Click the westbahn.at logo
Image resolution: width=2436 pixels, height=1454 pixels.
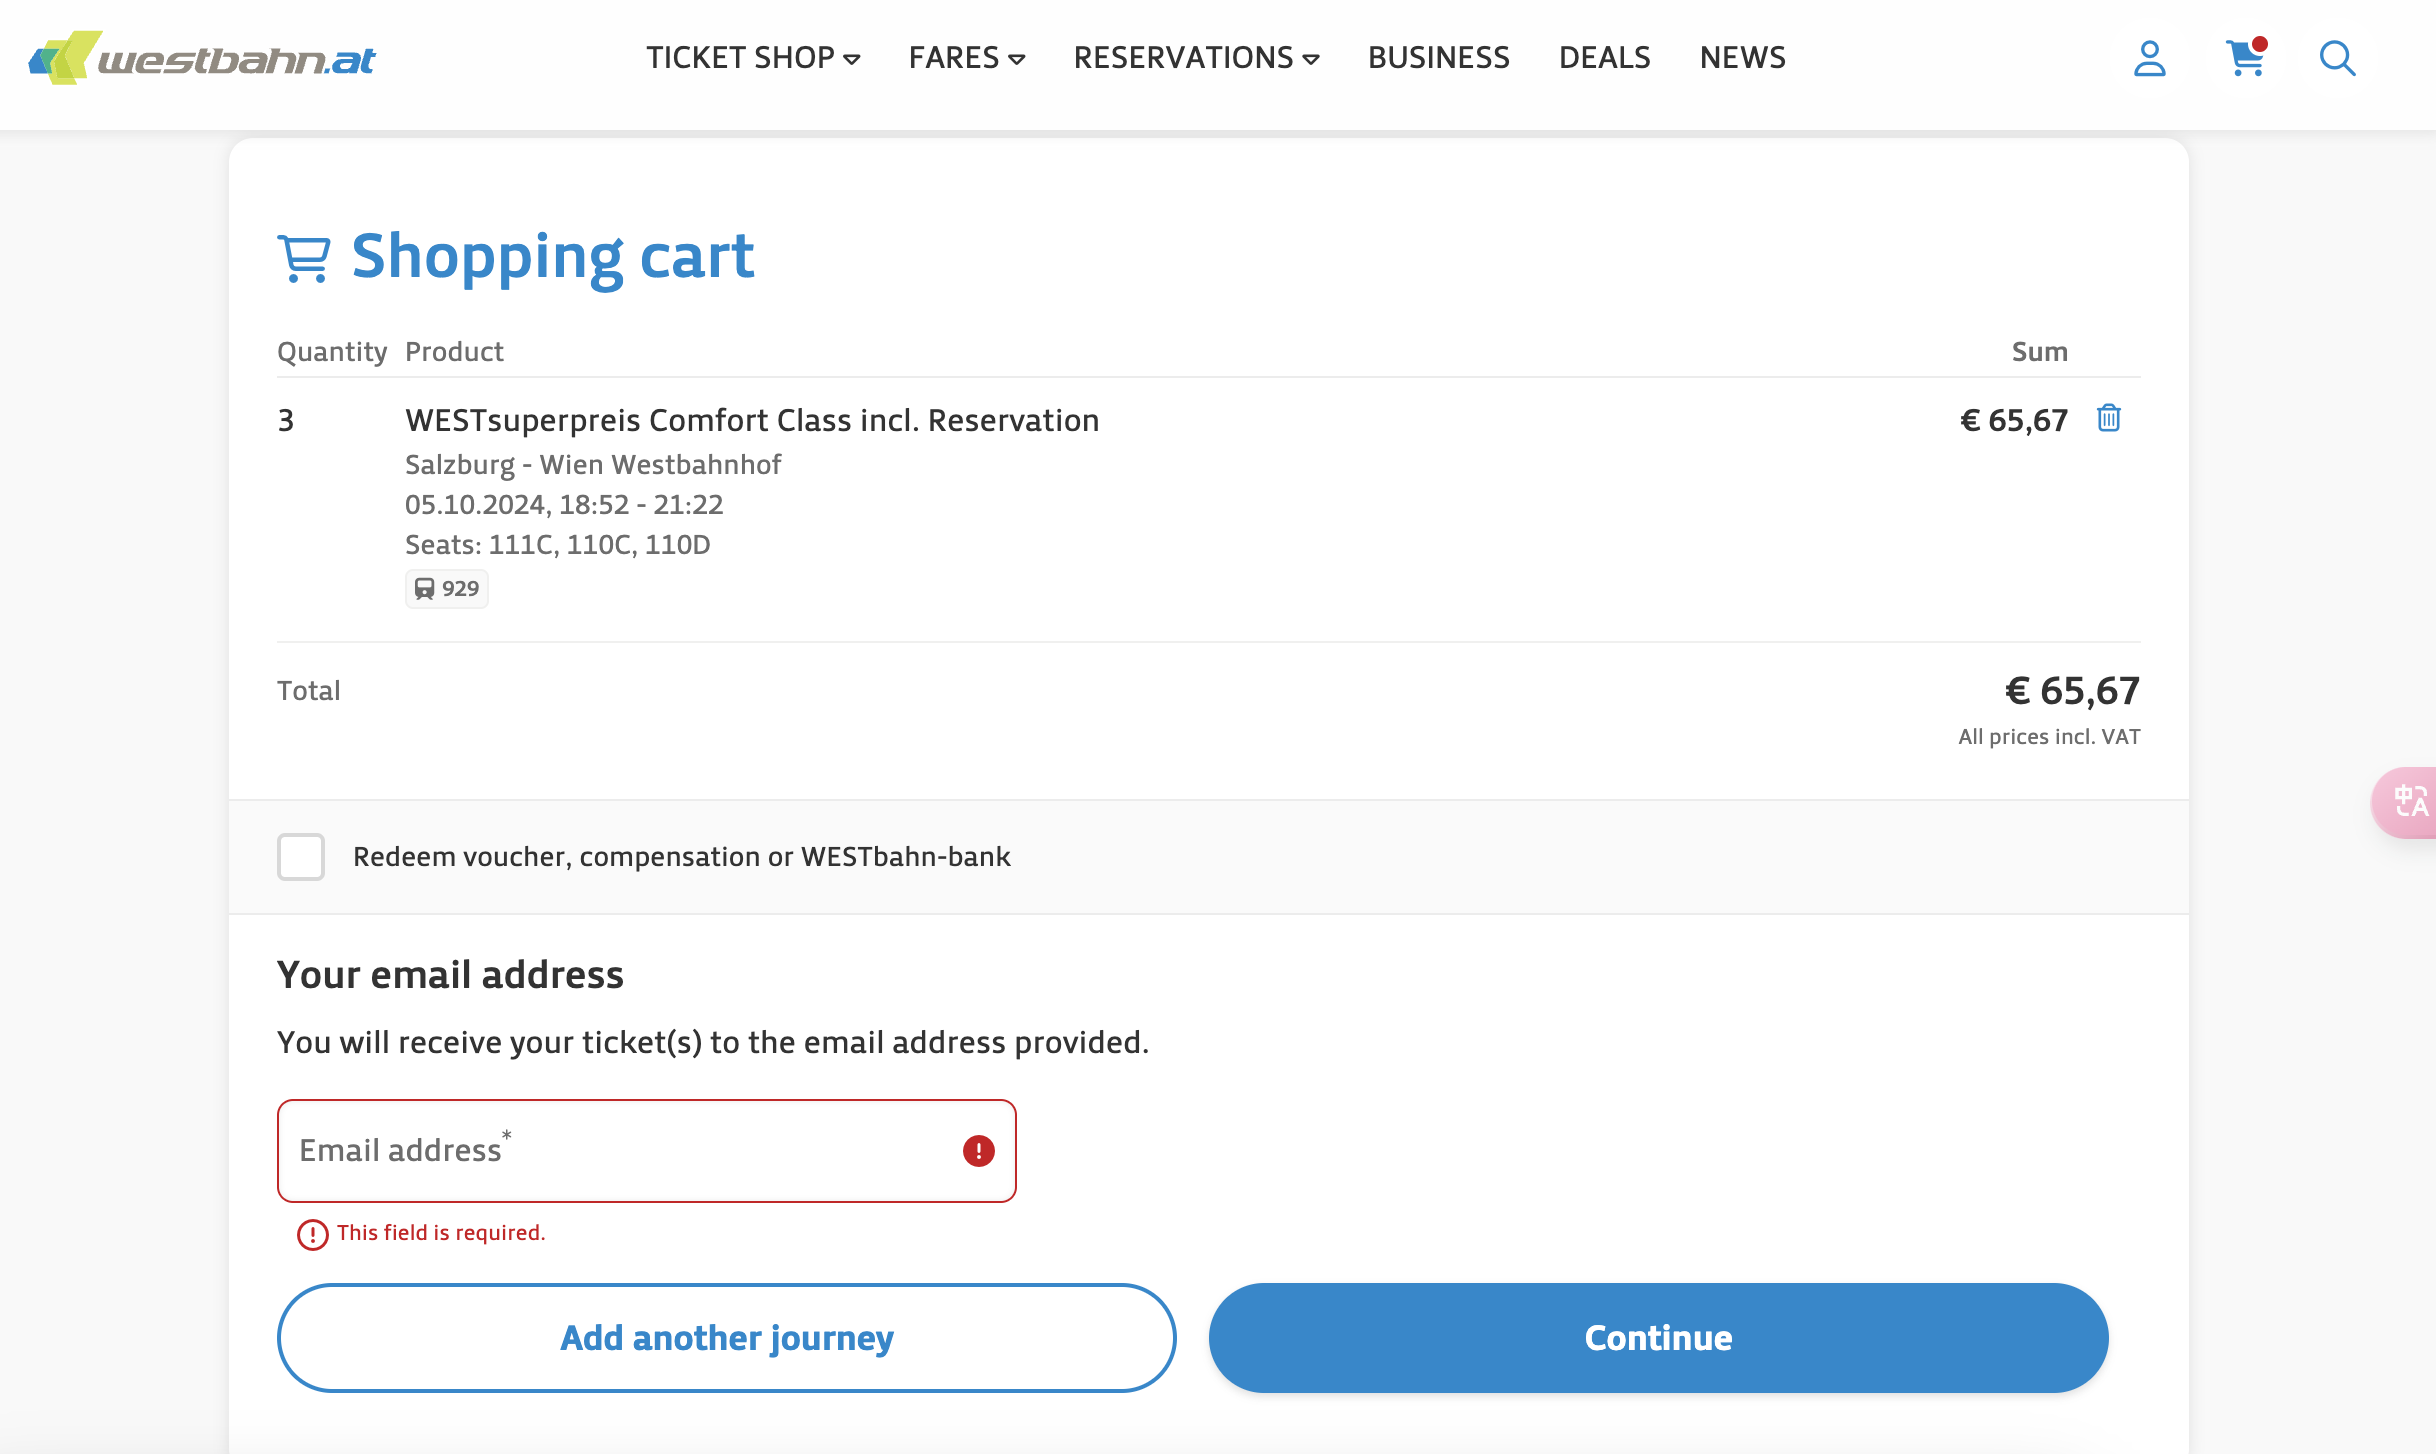(x=202, y=58)
